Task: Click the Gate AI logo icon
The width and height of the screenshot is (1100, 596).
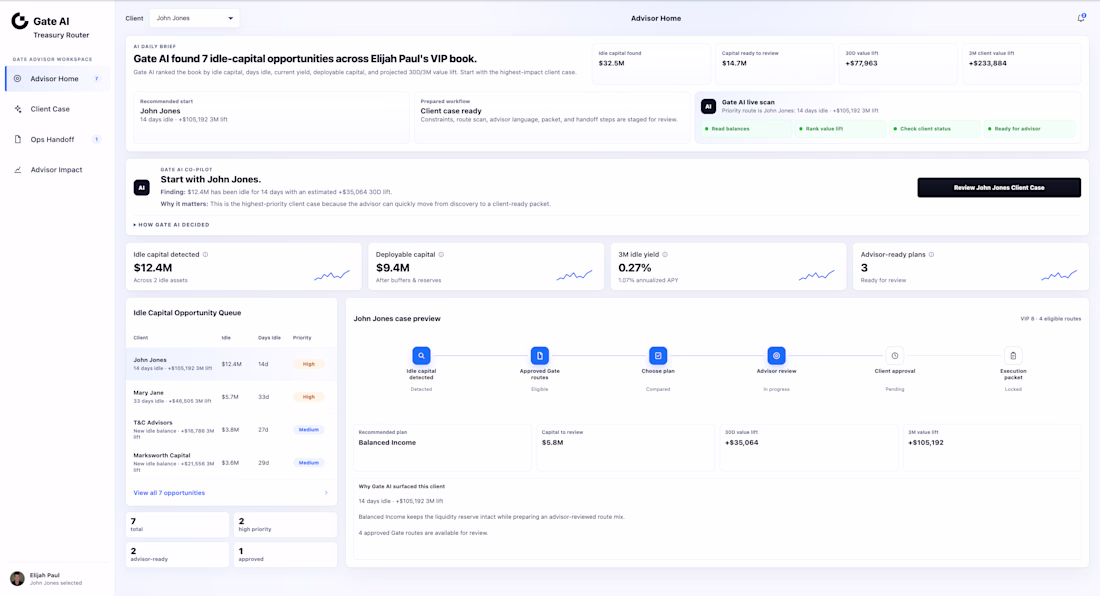Action: pyautogui.click(x=20, y=22)
